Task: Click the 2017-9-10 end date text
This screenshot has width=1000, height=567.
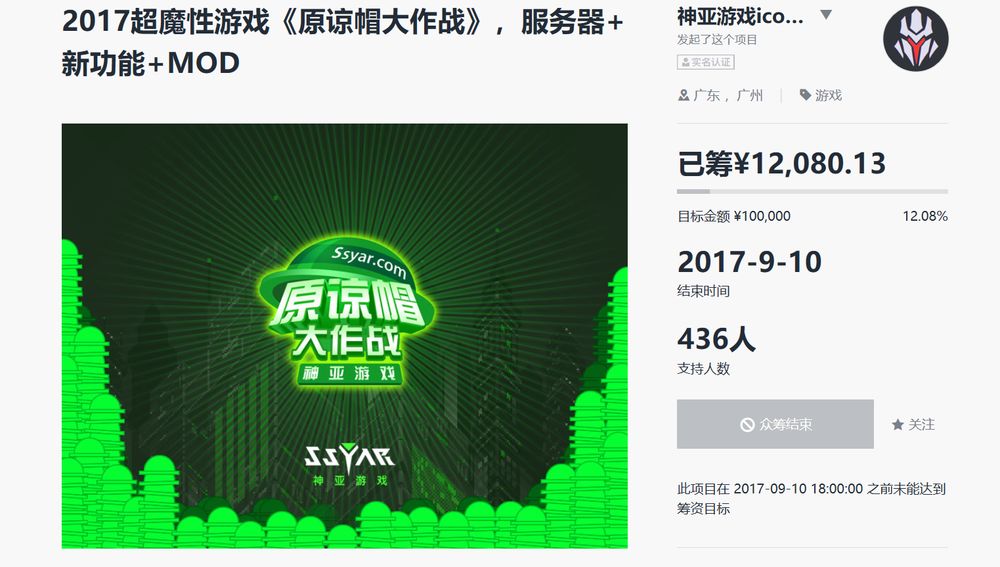Action: click(749, 261)
